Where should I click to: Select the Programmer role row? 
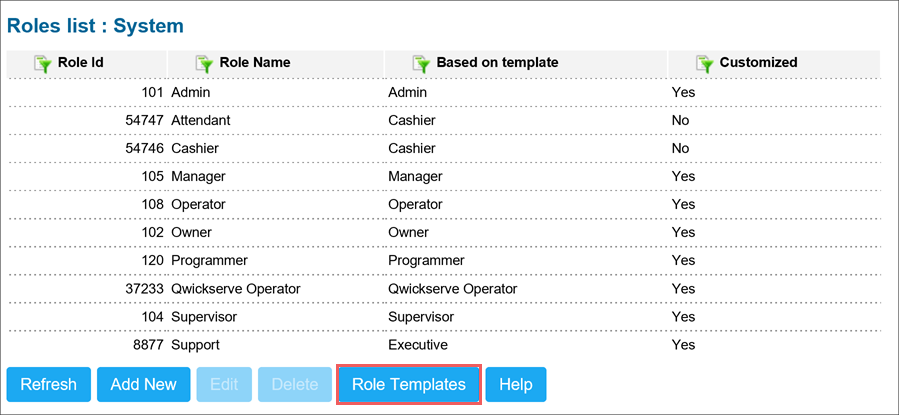(443, 261)
